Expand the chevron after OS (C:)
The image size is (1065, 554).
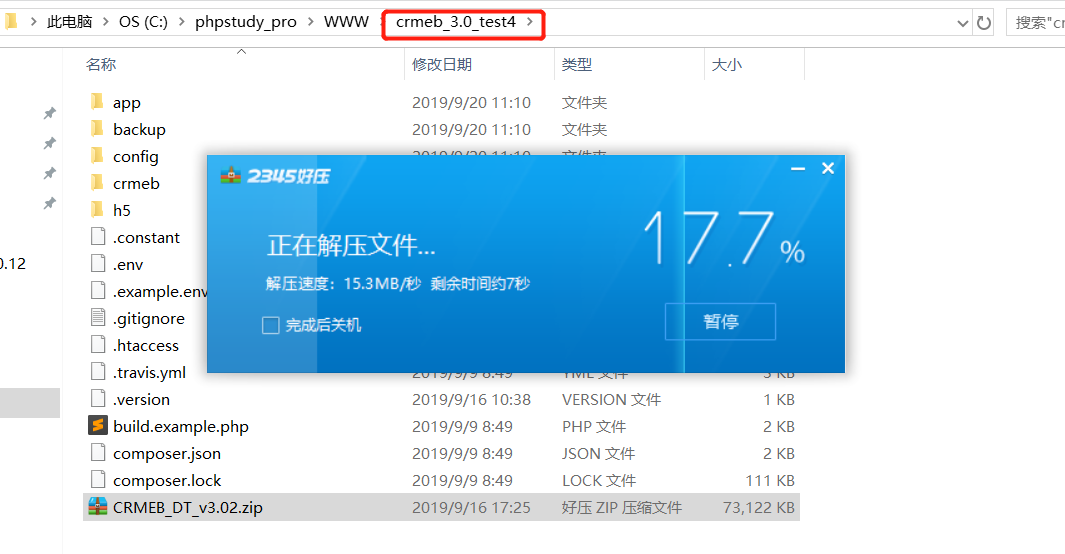pyautogui.click(x=181, y=22)
